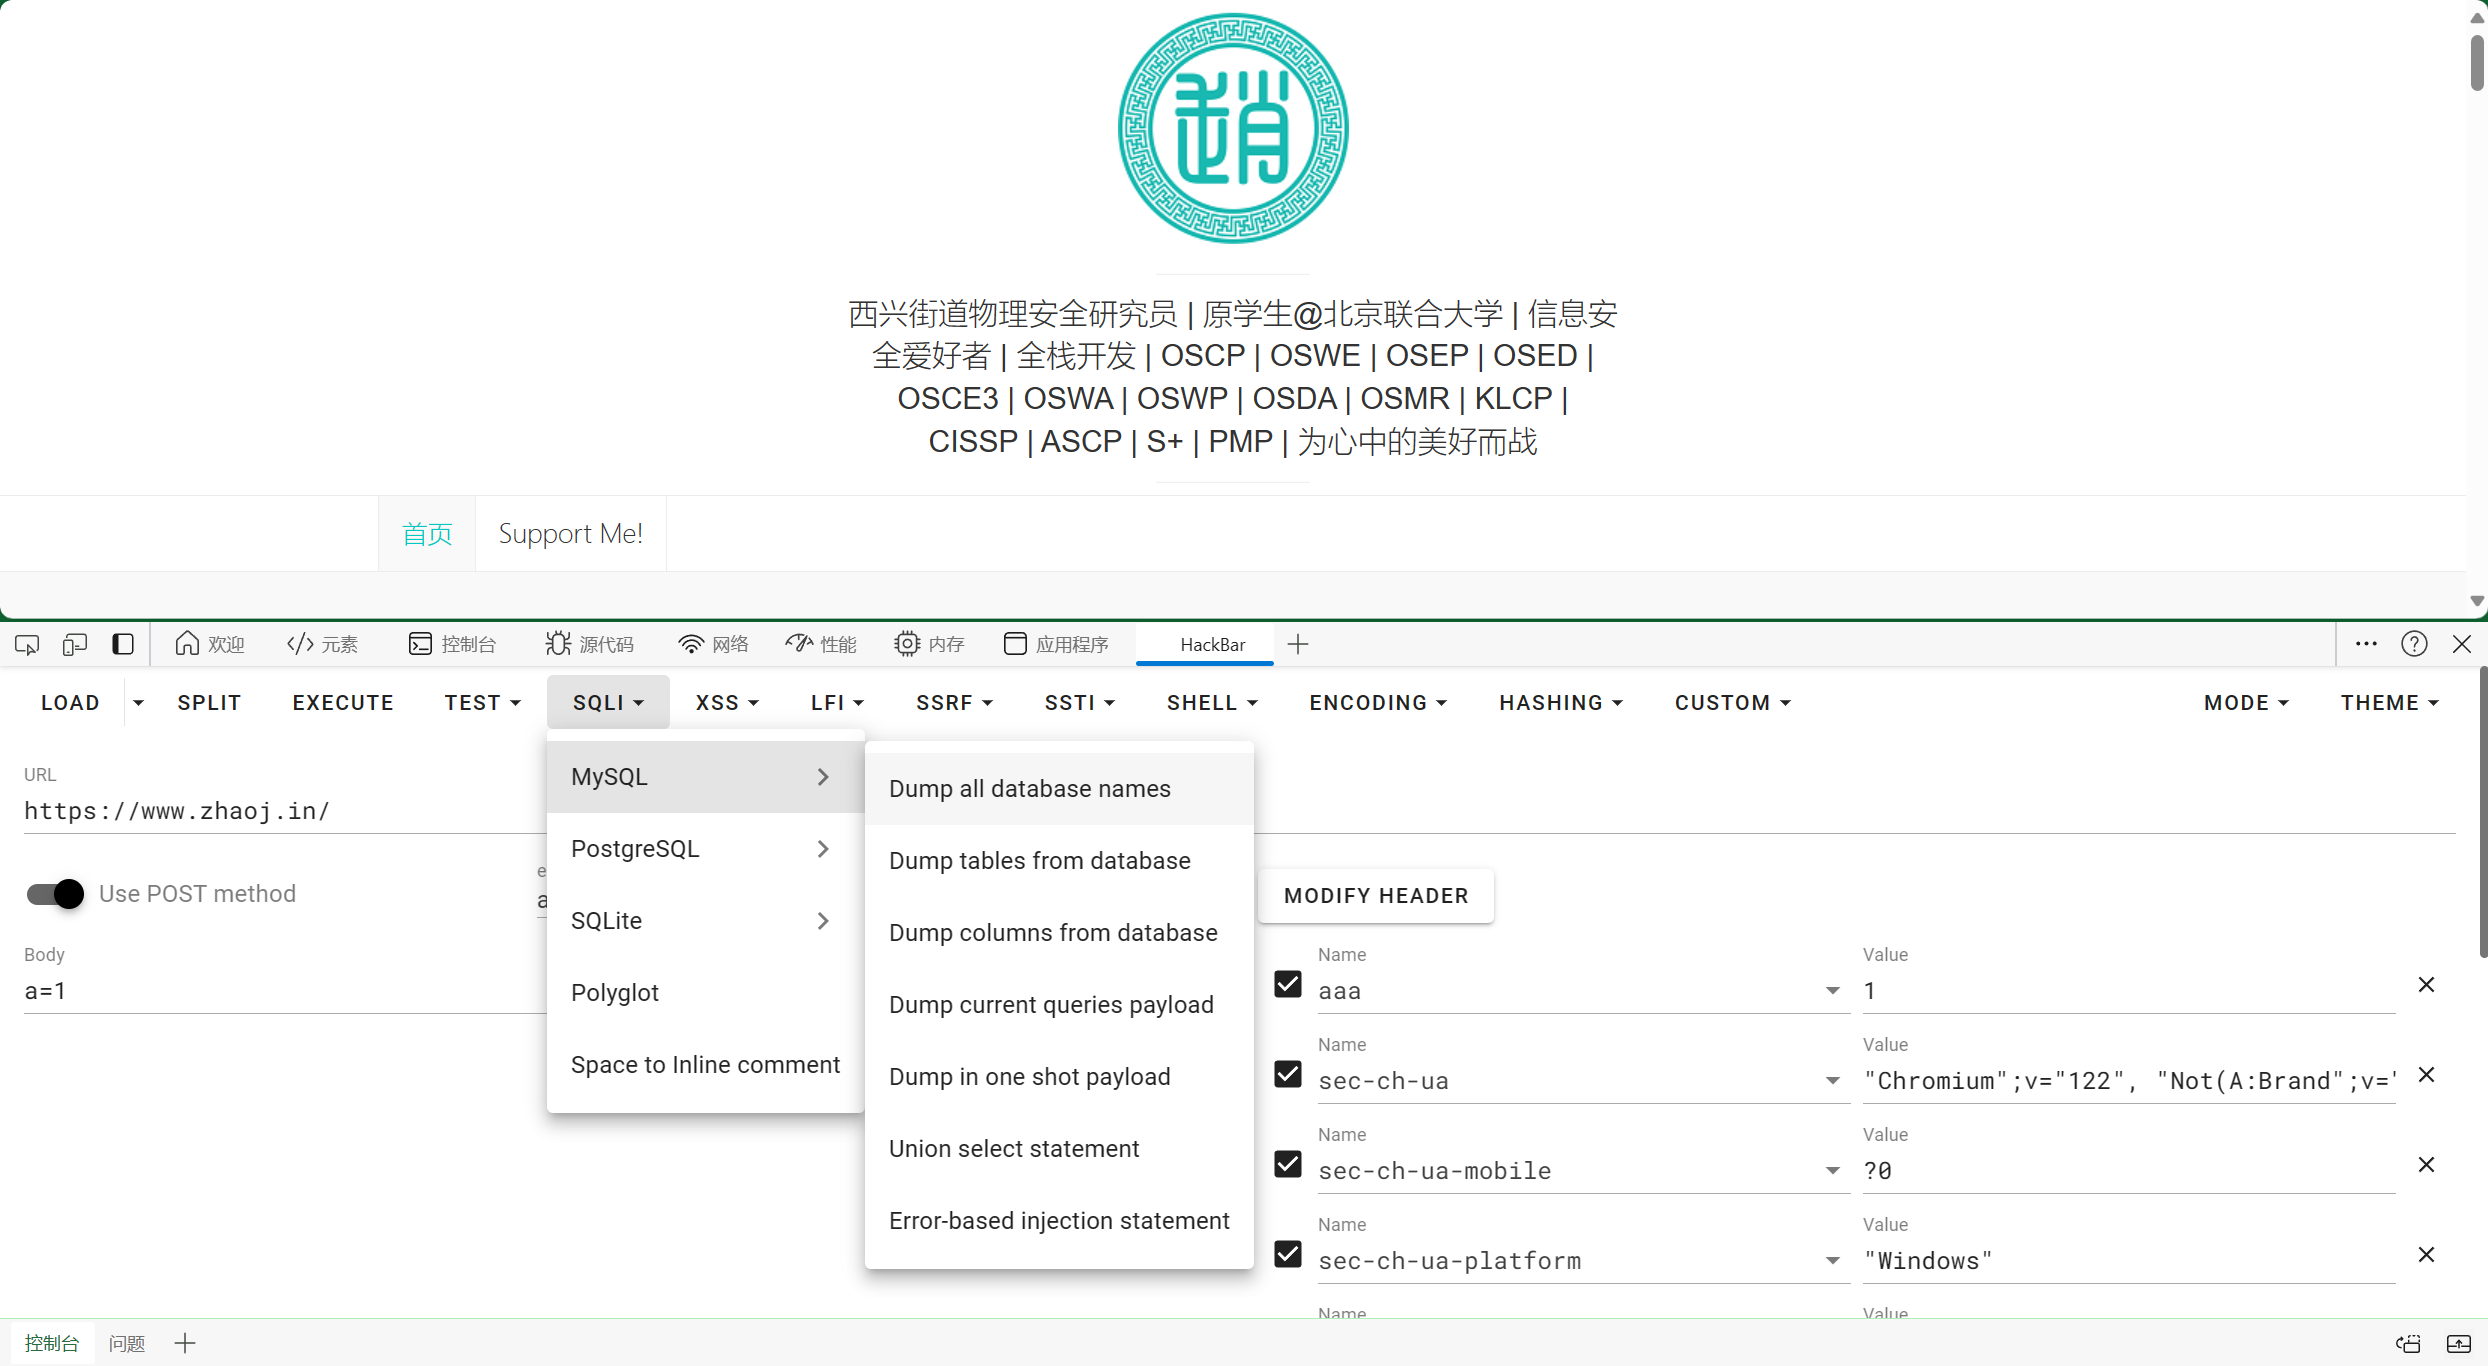Screen dimensions: 2488x1366
Task: Open the ENCODING dropdown menu
Action: (x=1377, y=703)
